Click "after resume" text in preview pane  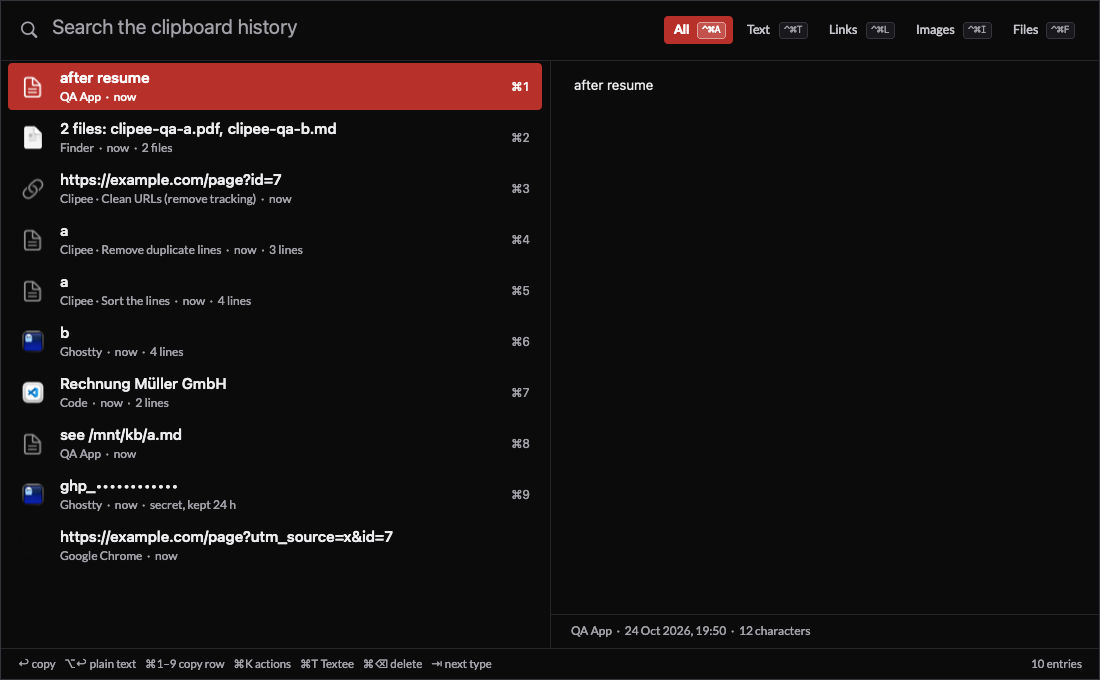[x=613, y=86]
